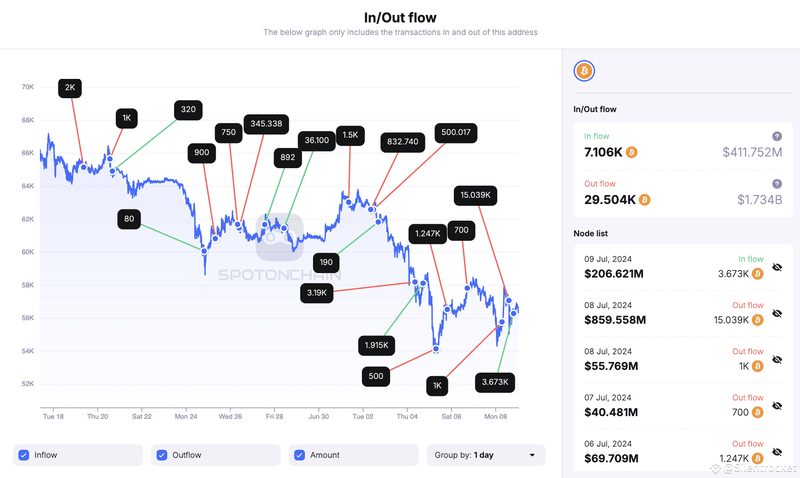Click the help icon beside Out flow value
The image size is (800, 478).
[776, 184]
